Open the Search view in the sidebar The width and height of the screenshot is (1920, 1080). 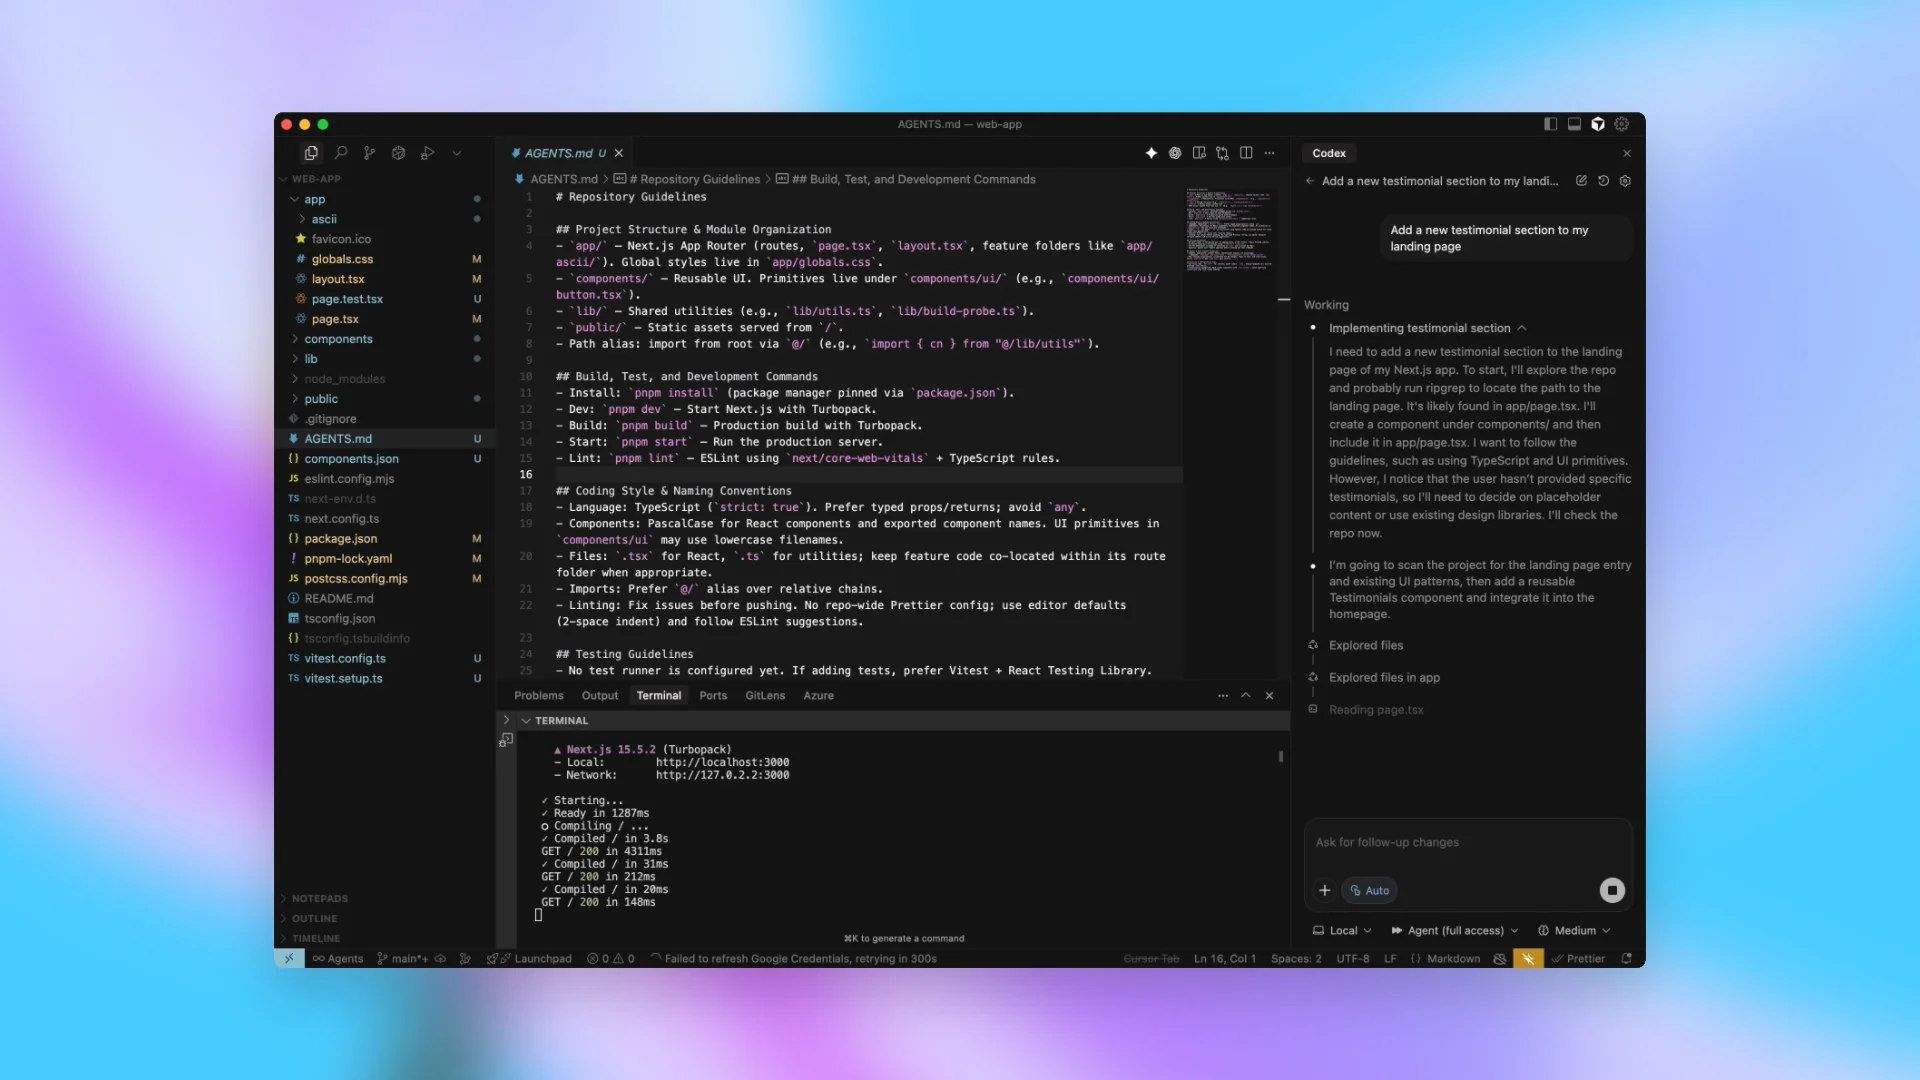coord(341,153)
